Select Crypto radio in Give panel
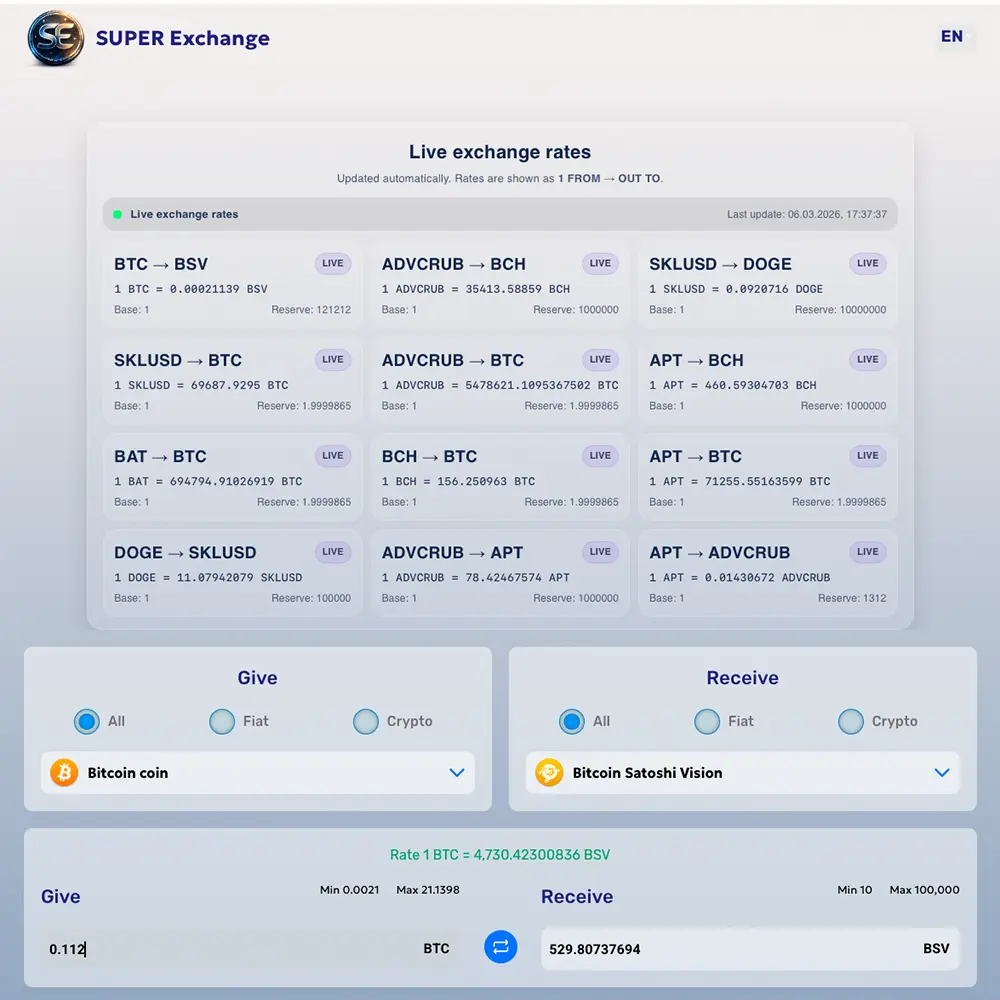The width and height of the screenshot is (1000, 1000). 367,721
